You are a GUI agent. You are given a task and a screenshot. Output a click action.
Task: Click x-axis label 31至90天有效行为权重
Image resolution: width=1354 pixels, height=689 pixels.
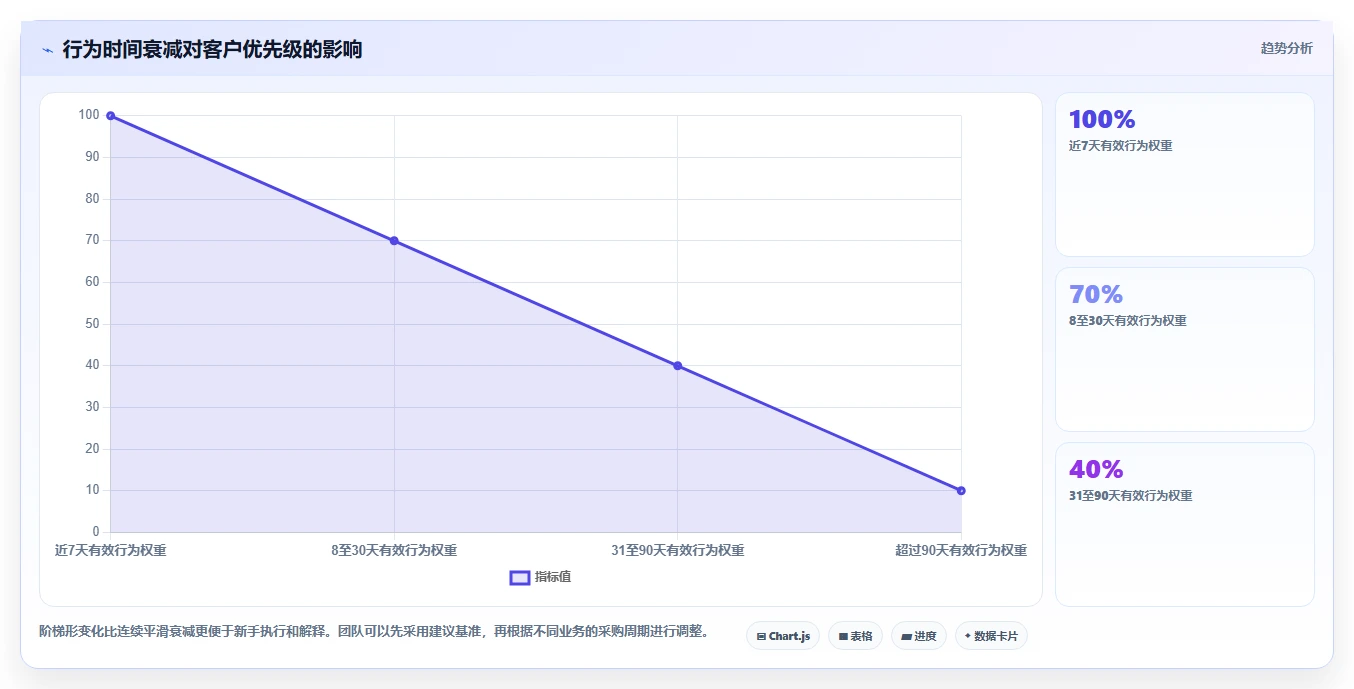(x=677, y=550)
